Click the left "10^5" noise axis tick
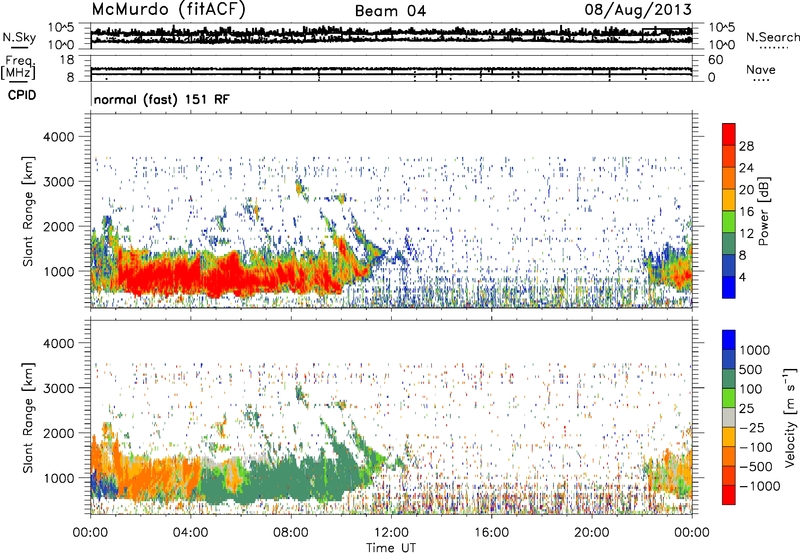This screenshot has height=554, width=800. (x=61, y=27)
